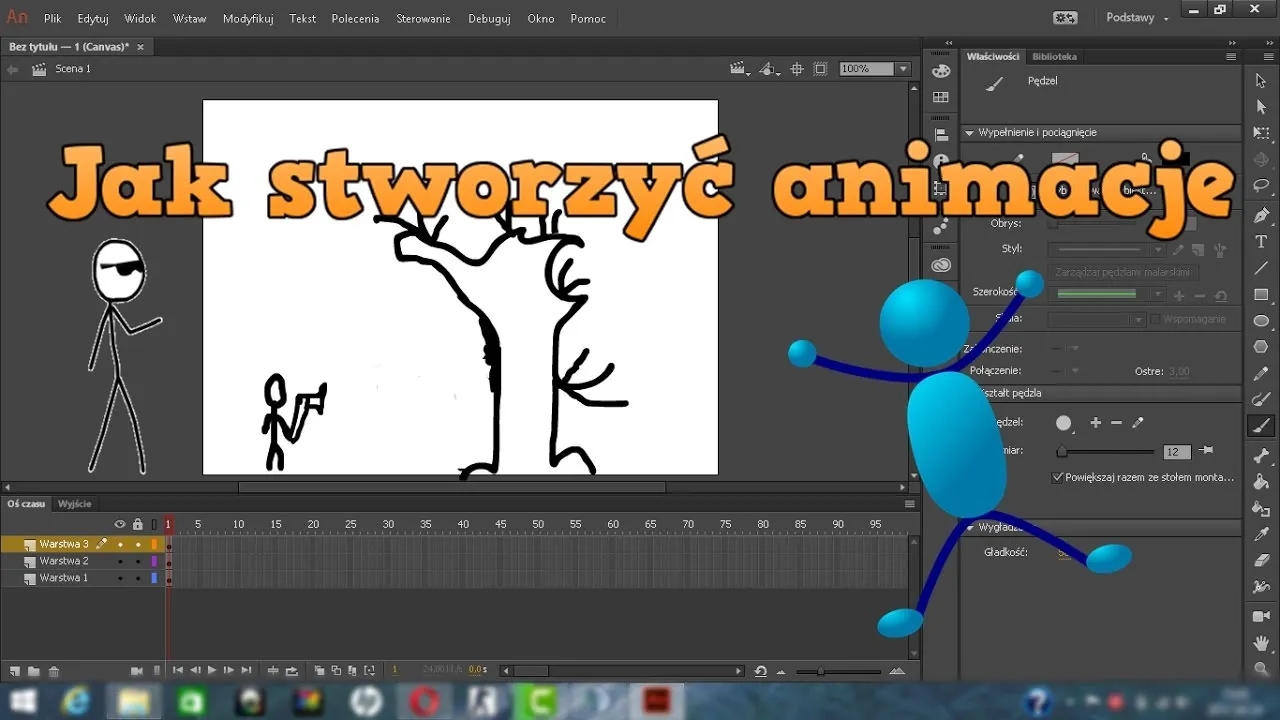
Task: Pick the Rectangle tool
Action: 1261,295
